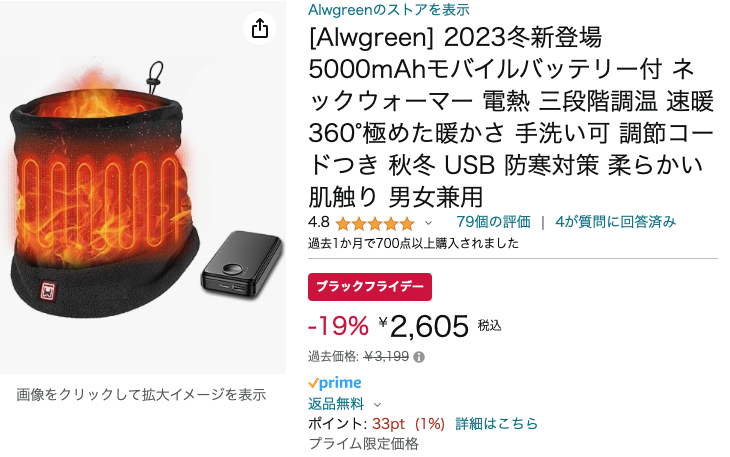Open the Alwgreenのストアを表示 link

(389, 9)
